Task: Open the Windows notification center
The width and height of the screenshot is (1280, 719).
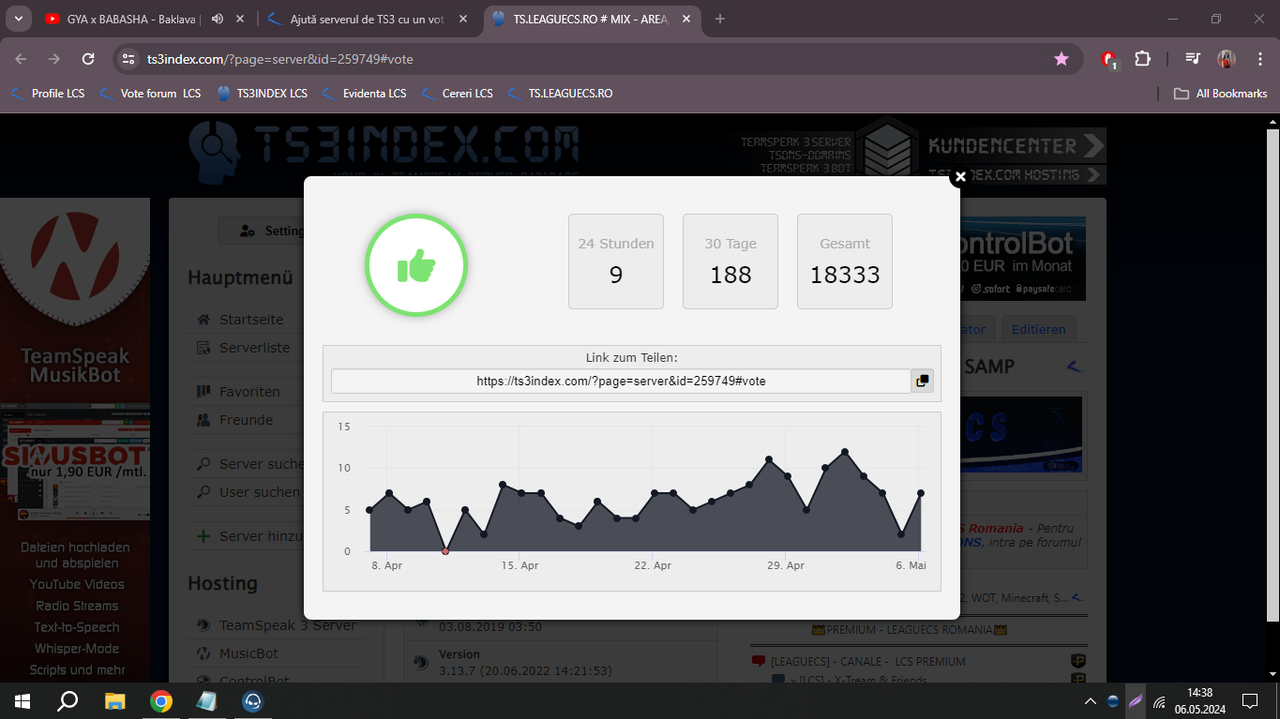Action: 1250,701
